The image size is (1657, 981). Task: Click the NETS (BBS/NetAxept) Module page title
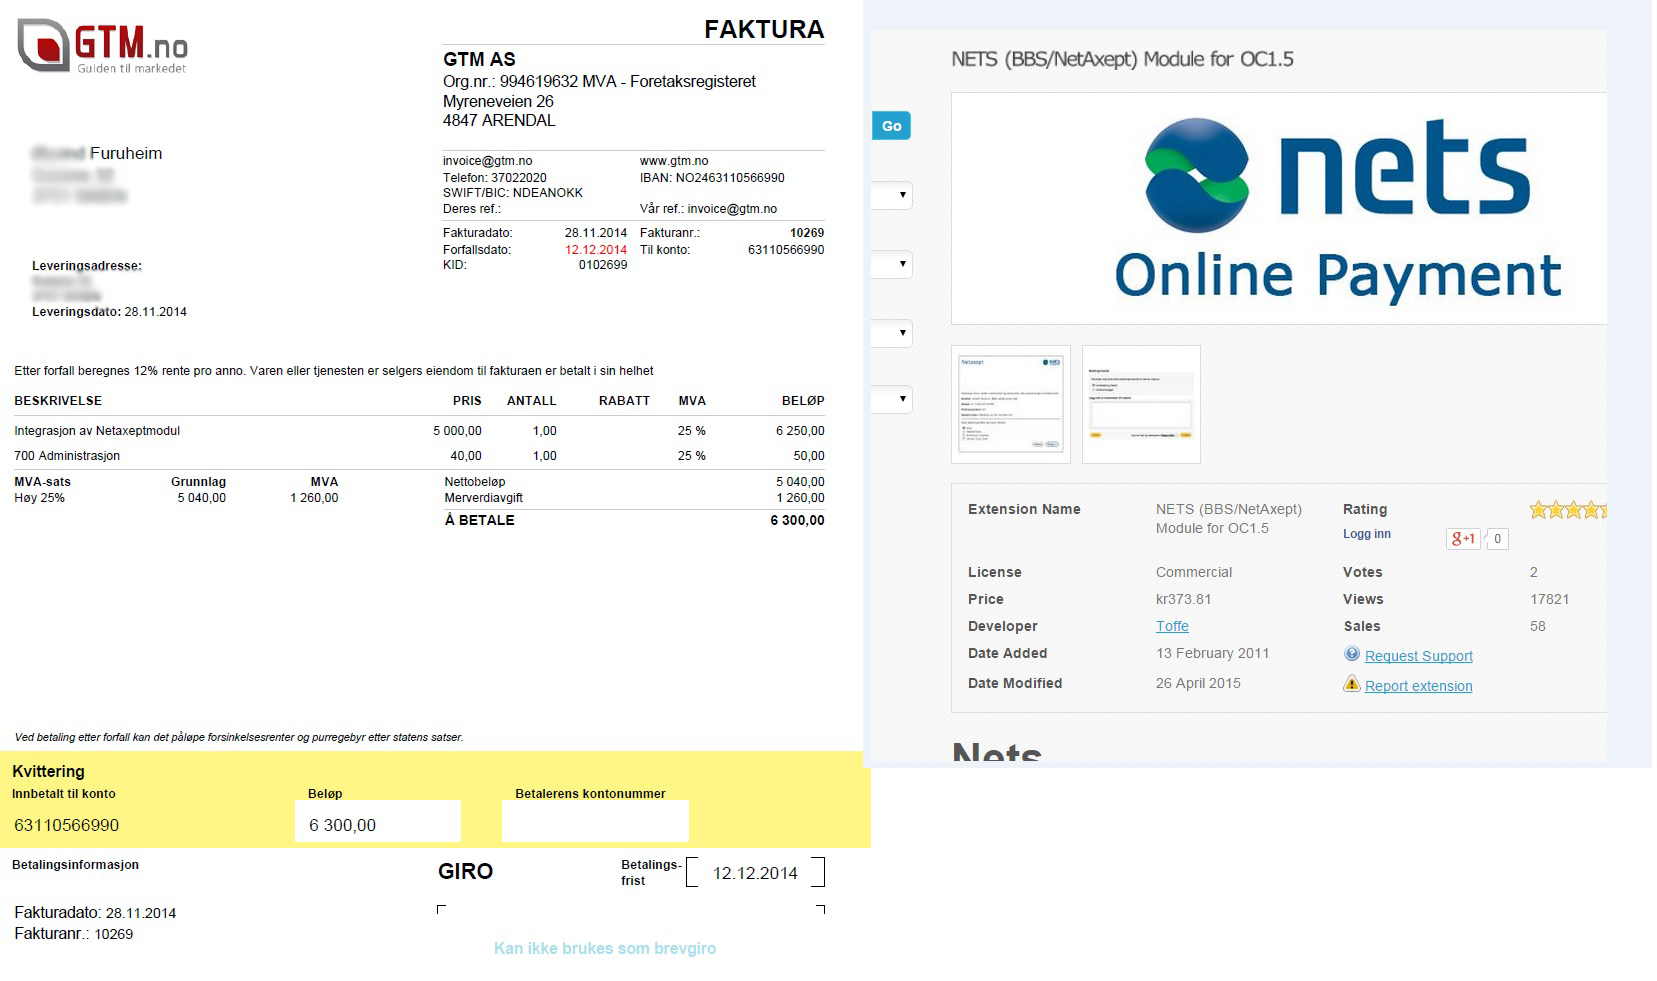tap(1122, 59)
